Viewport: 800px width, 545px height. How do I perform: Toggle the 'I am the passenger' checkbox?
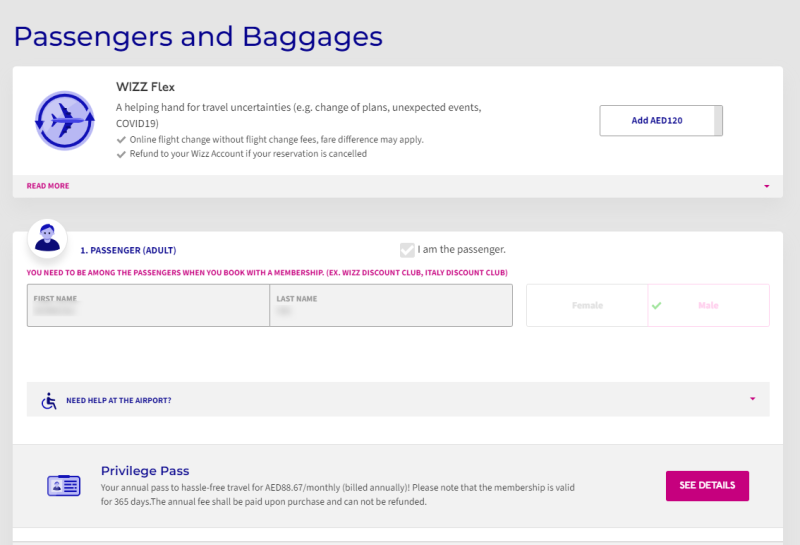point(407,250)
